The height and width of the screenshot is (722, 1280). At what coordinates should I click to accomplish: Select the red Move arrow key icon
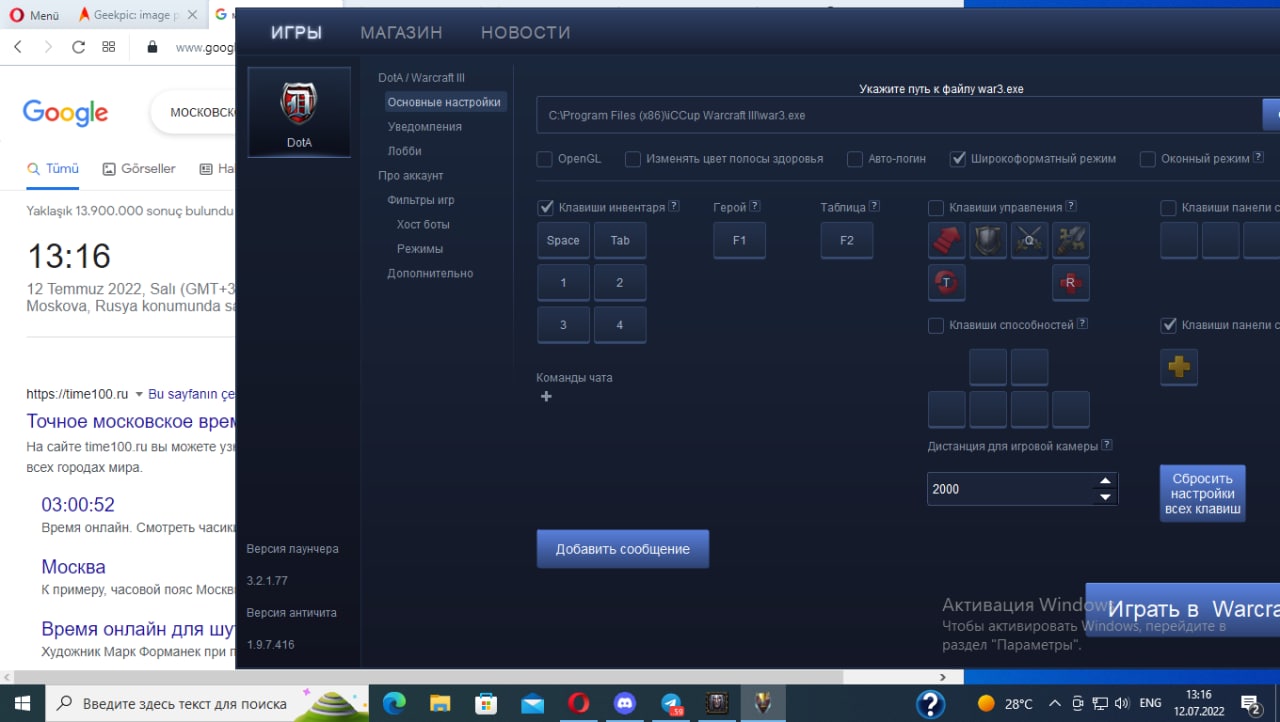[x=946, y=240]
